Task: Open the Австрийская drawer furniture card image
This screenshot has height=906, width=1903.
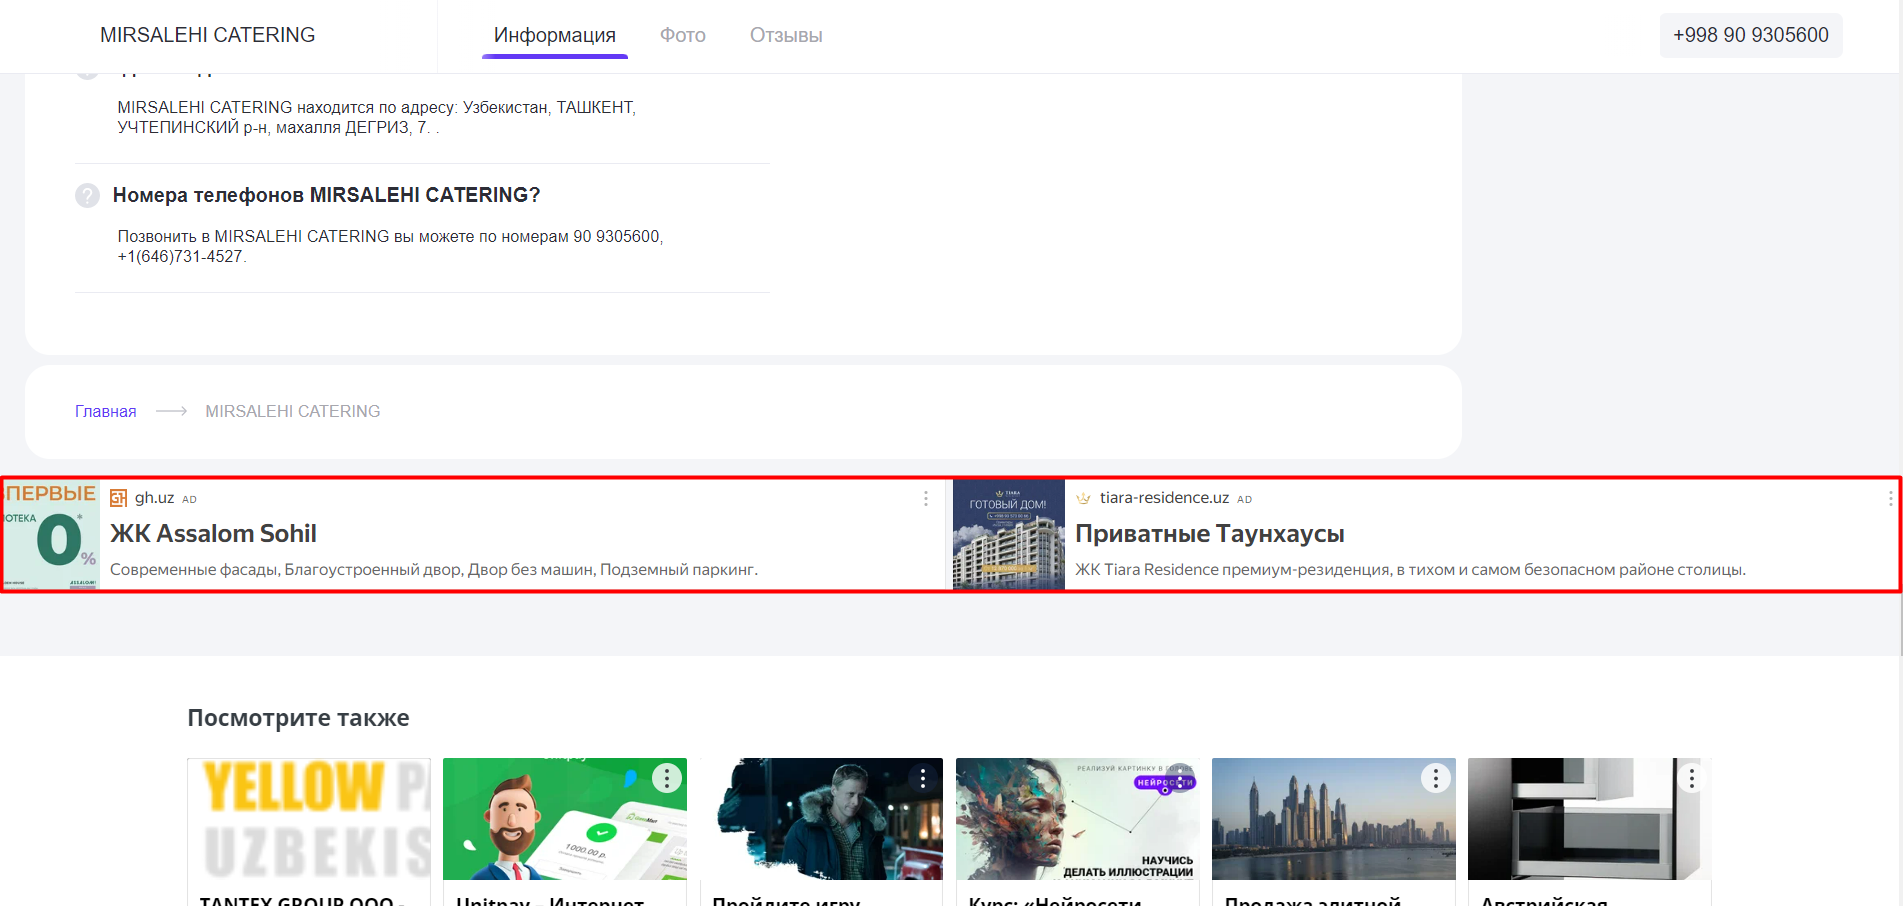Action: pos(1590,819)
